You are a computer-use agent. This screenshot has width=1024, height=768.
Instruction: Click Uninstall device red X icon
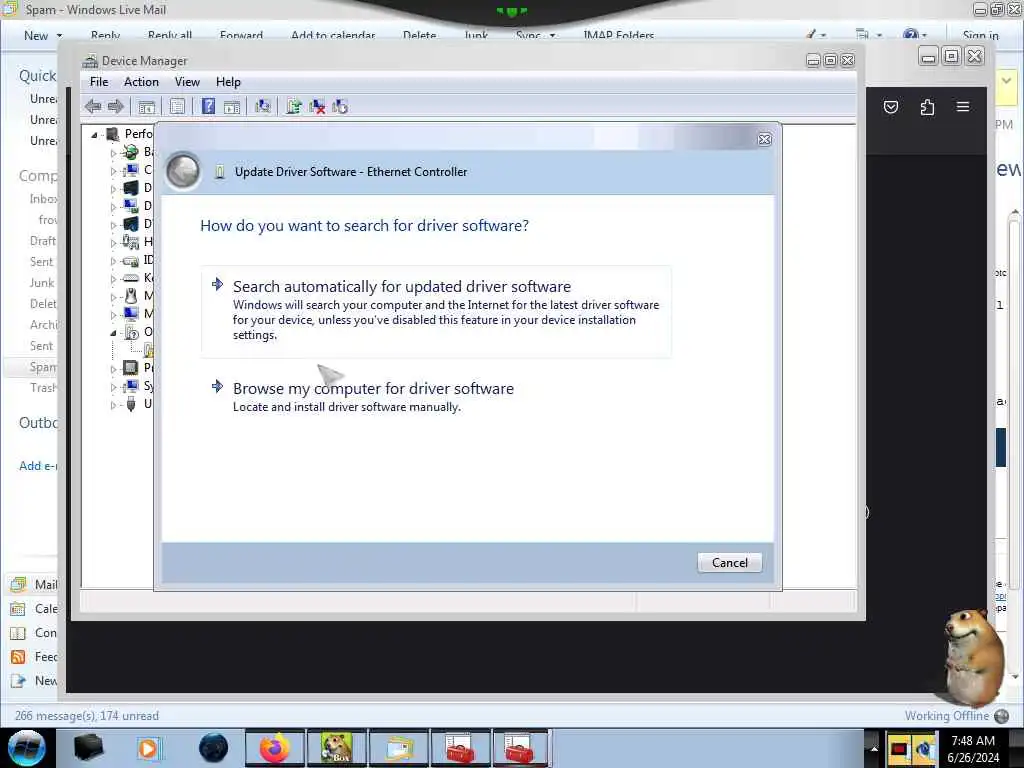(x=317, y=106)
